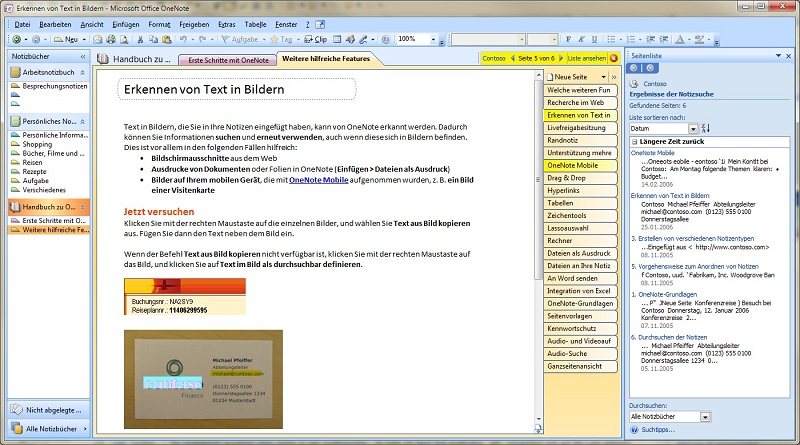This screenshot has width=800, height=445.
Task: Open the Datum sort dropdown
Action: (x=693, y=129)
